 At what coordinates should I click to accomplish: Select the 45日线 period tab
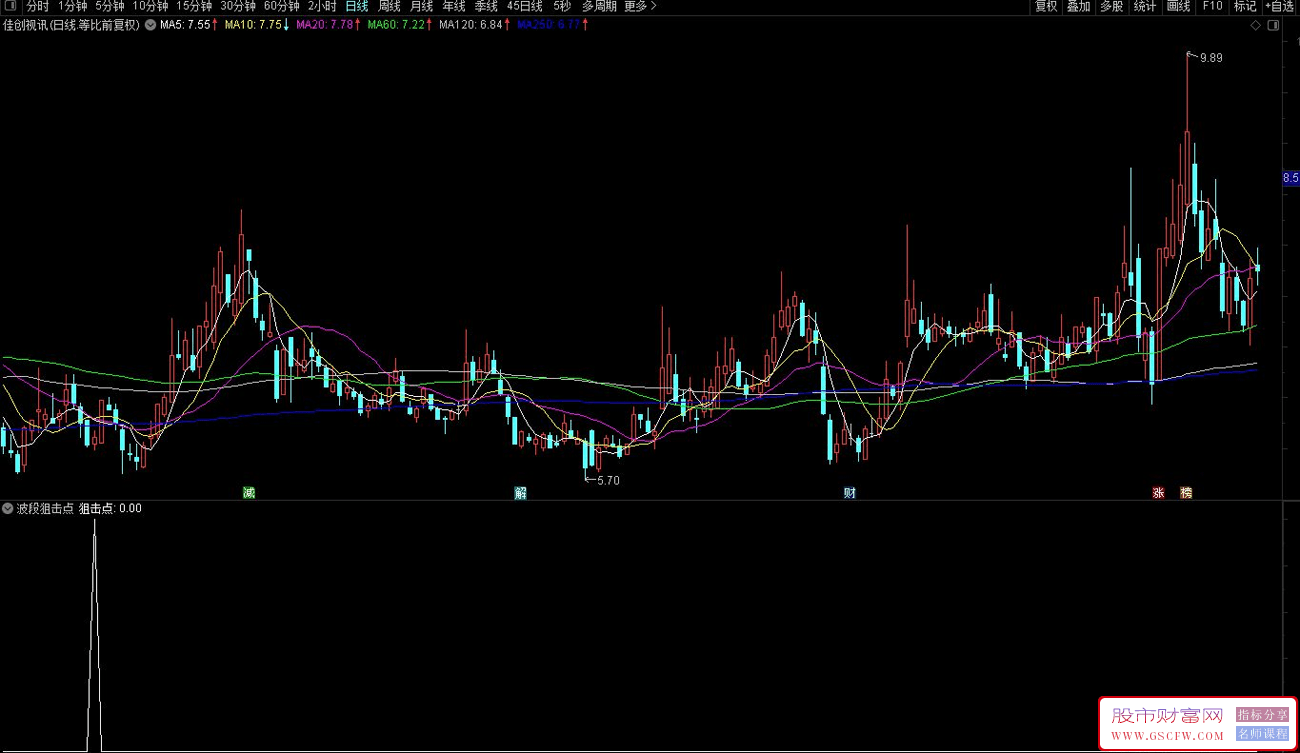[525, 6]
